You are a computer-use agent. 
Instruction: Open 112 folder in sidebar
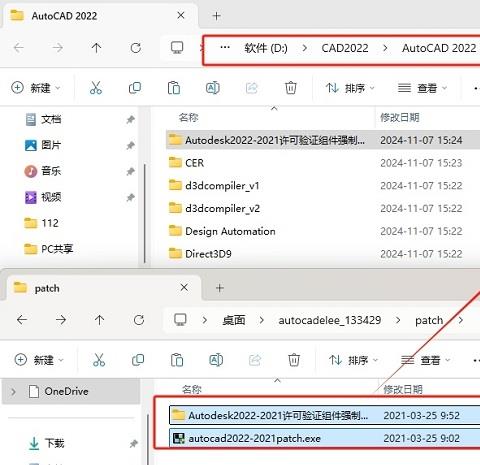point(42,223)
